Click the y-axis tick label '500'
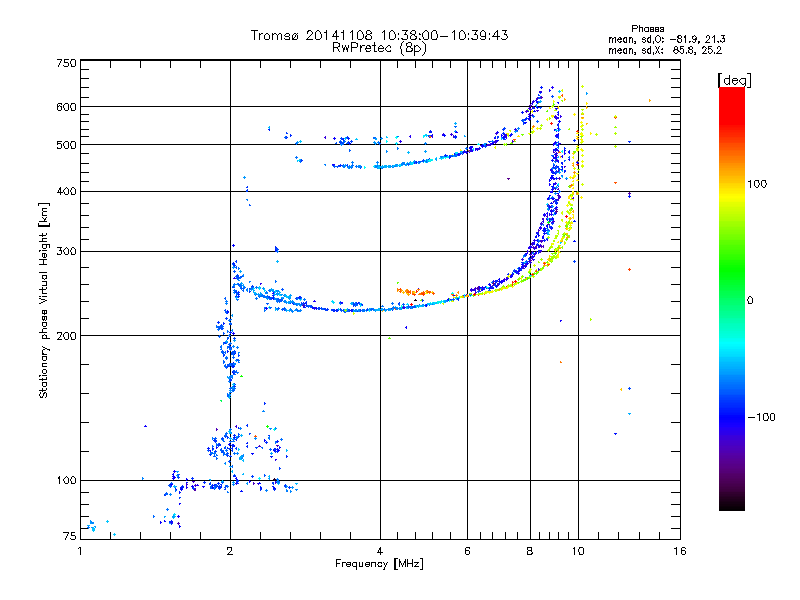Viewport: 800px width, 600px height. tap(66, 145)
